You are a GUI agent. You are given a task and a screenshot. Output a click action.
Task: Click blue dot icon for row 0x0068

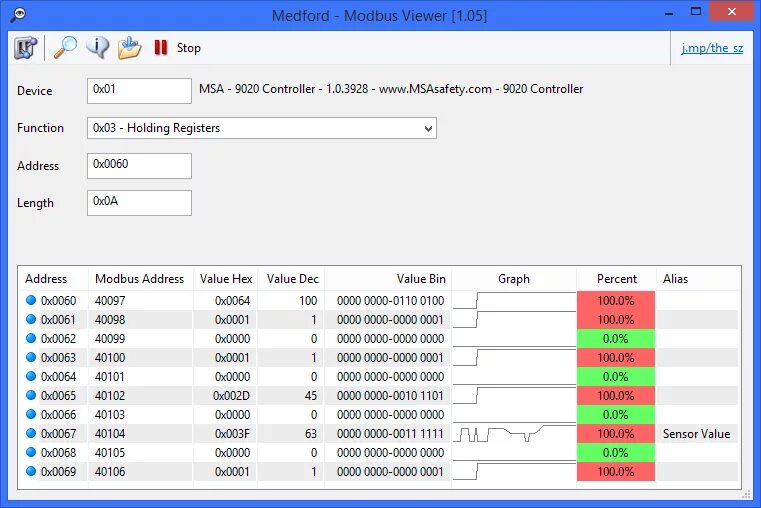tap(31, 452)
